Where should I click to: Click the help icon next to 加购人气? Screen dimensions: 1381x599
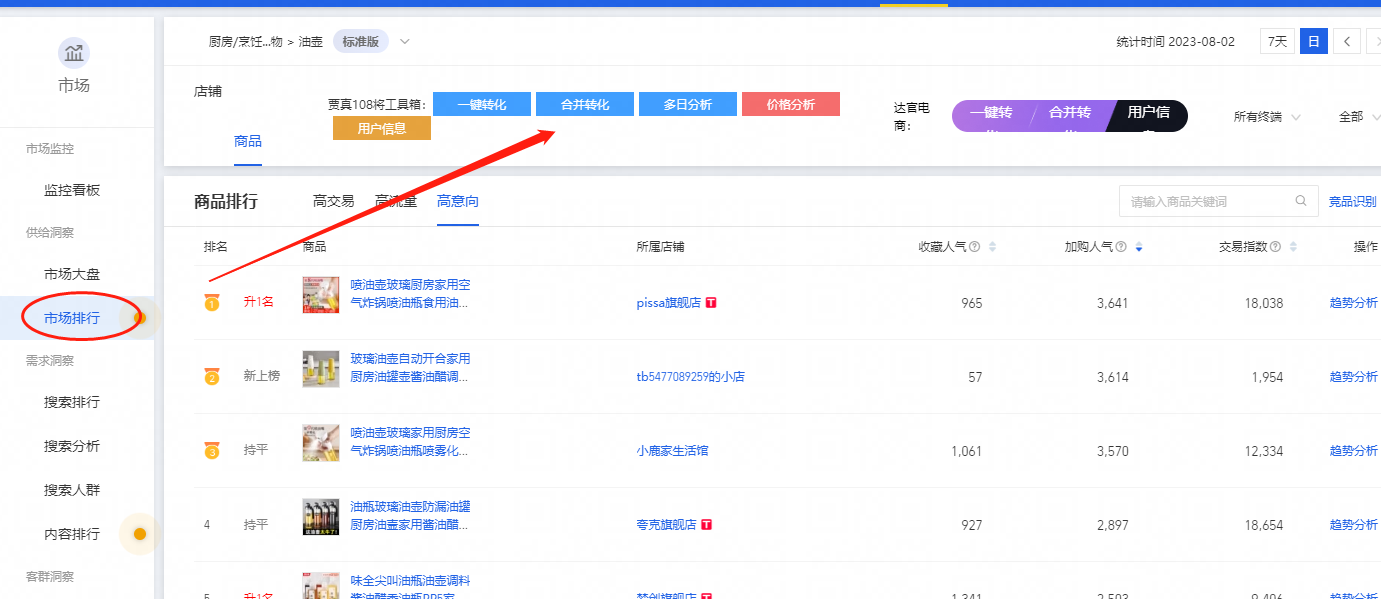click(x=1121, y=247)
